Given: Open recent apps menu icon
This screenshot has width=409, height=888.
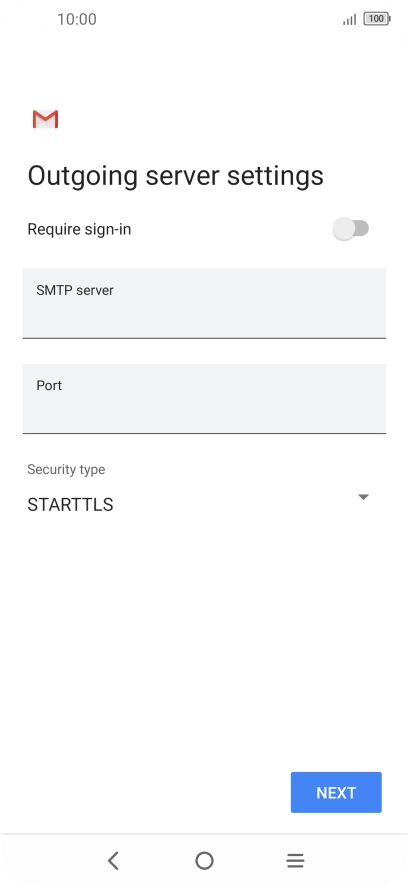Looking at the screenshot, I should pyautogui.click(x=295, y=860).
